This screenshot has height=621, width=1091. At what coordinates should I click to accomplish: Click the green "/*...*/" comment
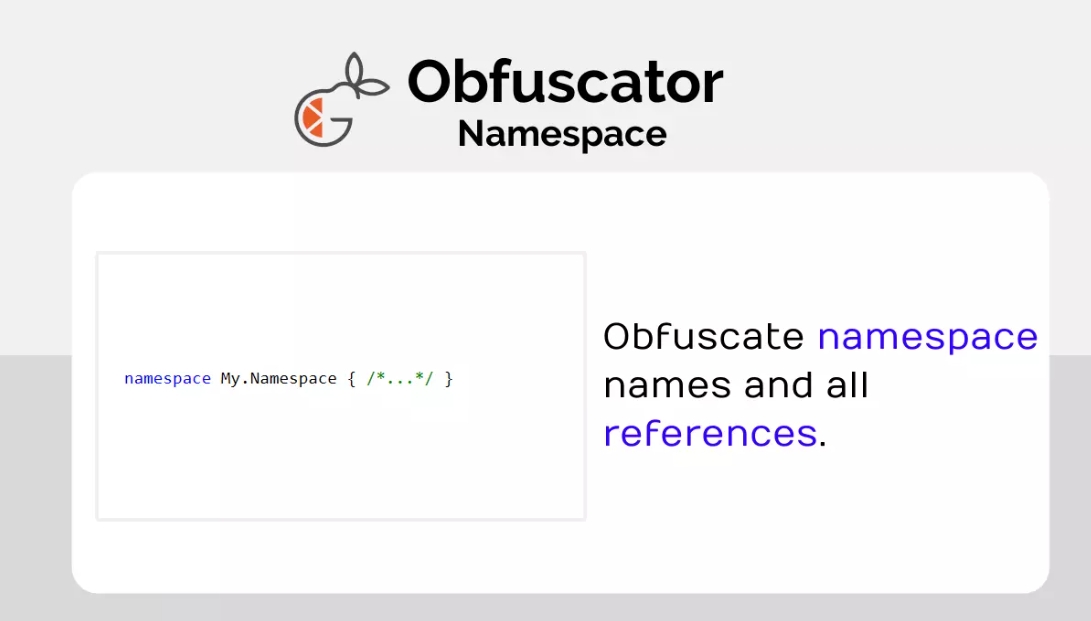coord(400,378)
